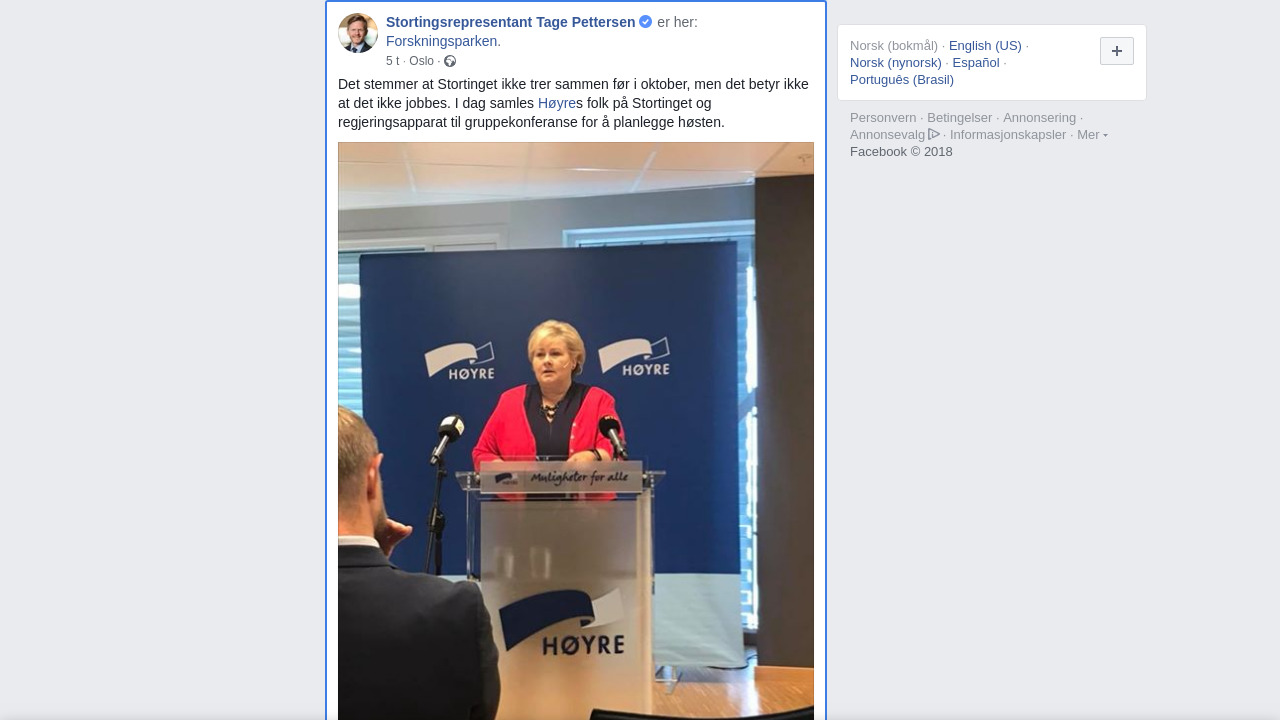Open the Forskningsparken location link
1280x720 pixels.
441,41
